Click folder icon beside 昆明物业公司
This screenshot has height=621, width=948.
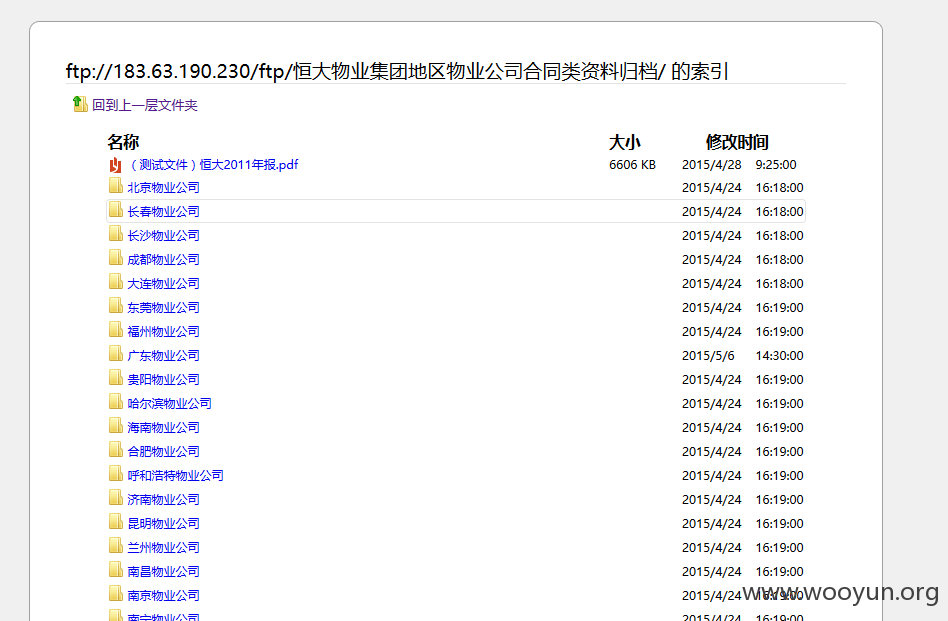pos(115,521)
